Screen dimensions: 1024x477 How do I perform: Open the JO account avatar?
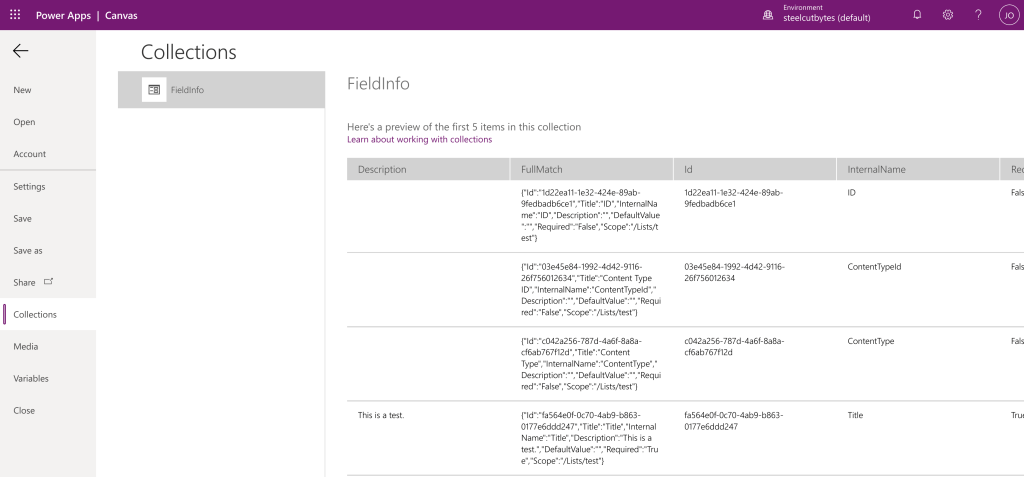(1008, 15)
